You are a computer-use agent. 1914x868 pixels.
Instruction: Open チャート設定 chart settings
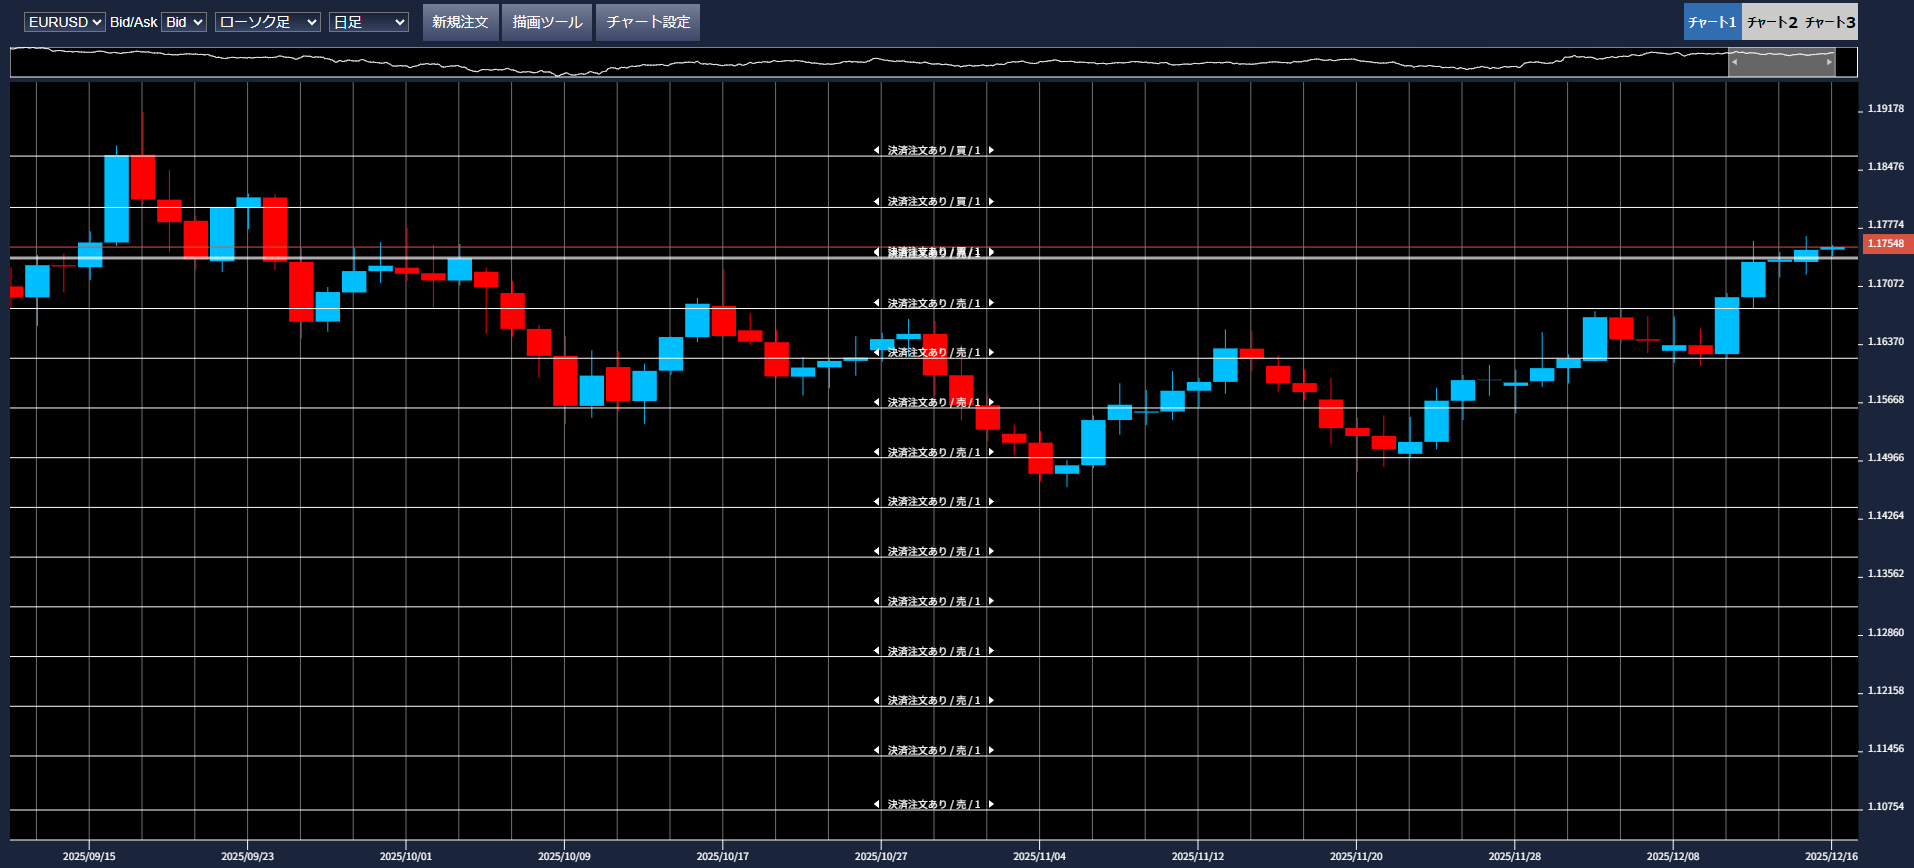click(648, 22)
